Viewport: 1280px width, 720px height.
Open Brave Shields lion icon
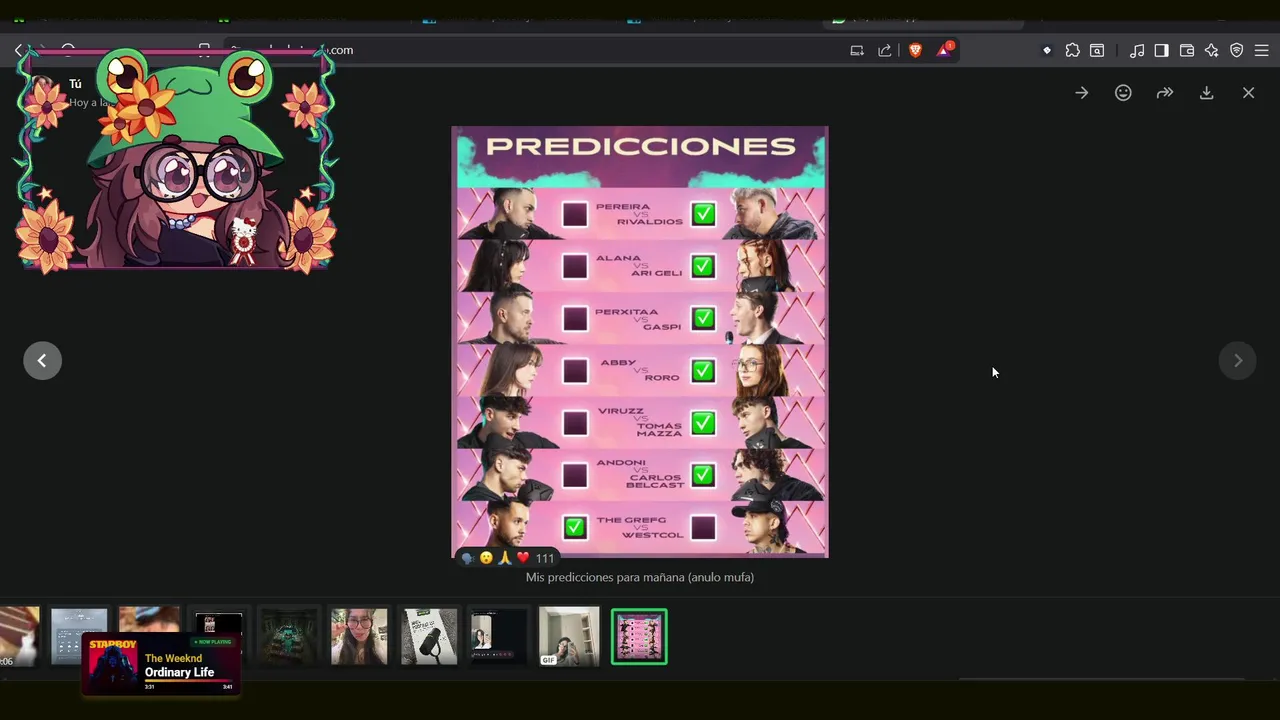pyautogui.click(x=915, y=50)
